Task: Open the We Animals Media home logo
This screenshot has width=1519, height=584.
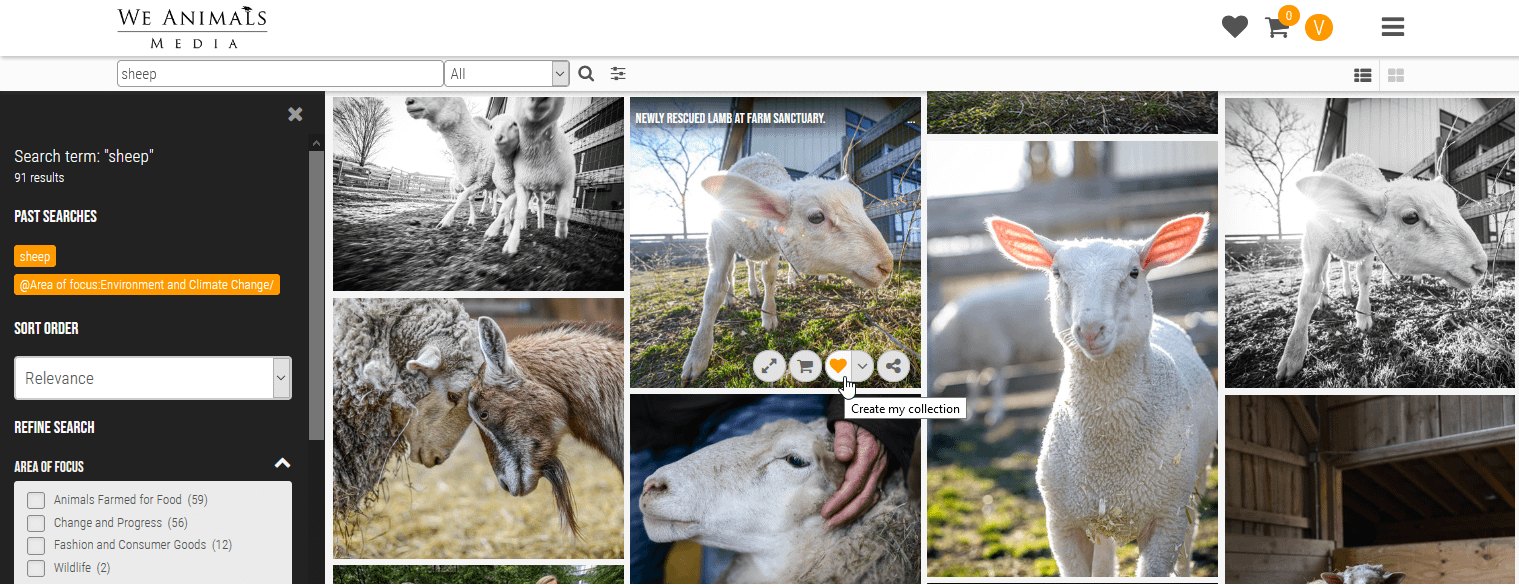Action: click(192, 28)
